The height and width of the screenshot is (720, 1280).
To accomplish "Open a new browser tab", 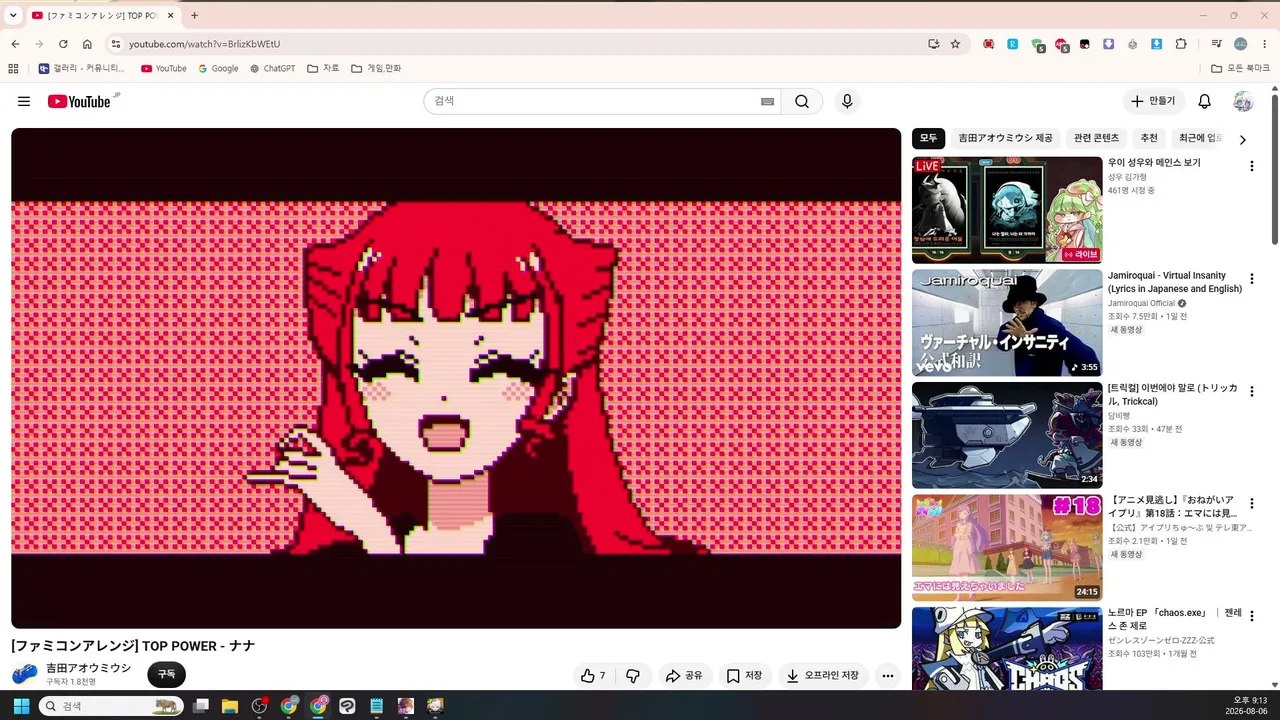I will [194, 15].
